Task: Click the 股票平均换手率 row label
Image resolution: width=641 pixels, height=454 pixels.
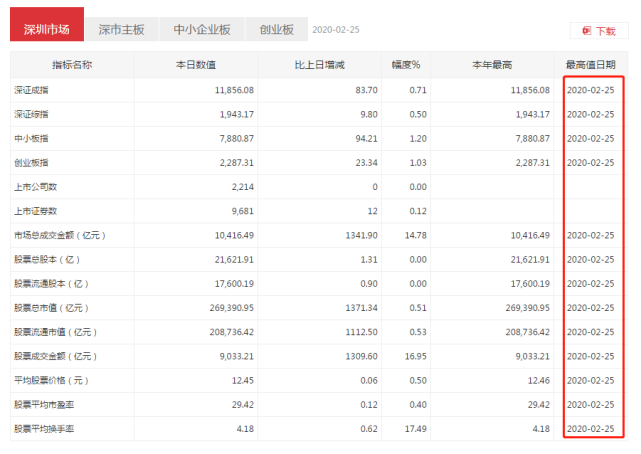Action: click(x=44, y=429)
